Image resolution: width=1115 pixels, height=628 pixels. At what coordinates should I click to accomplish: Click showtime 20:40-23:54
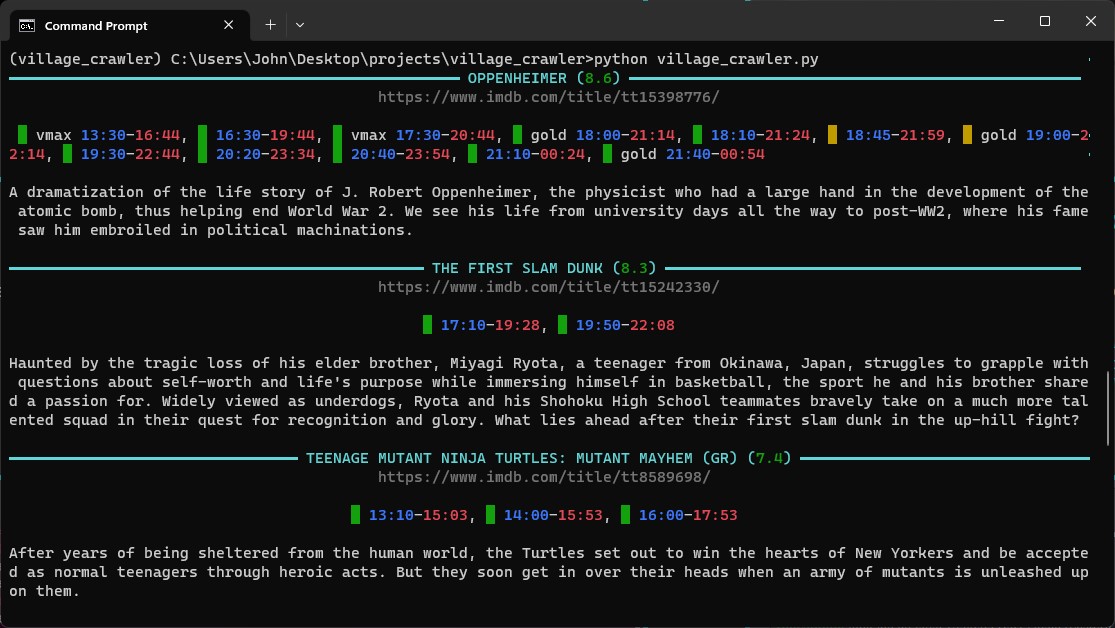point(400,154)
